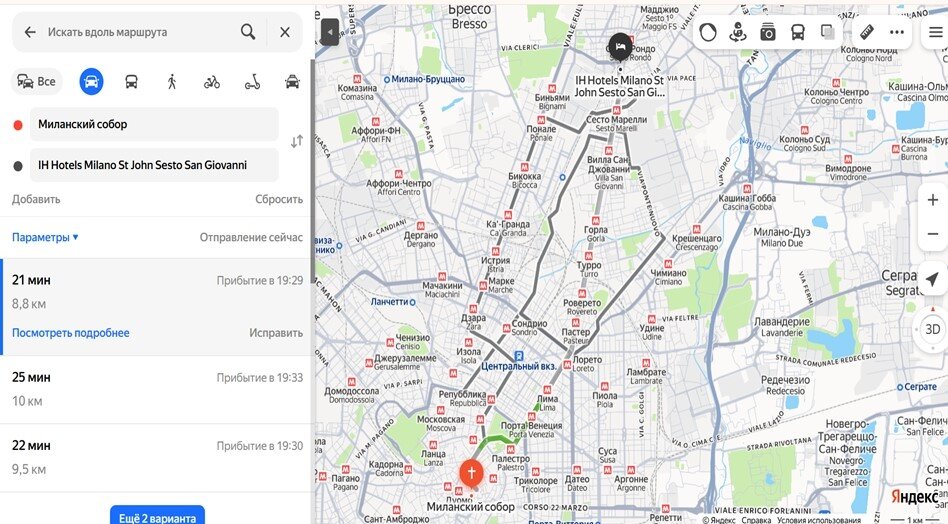This screenshot has height=524, width=948.
Task: Collapse the left route side panel
Action: 330,33
